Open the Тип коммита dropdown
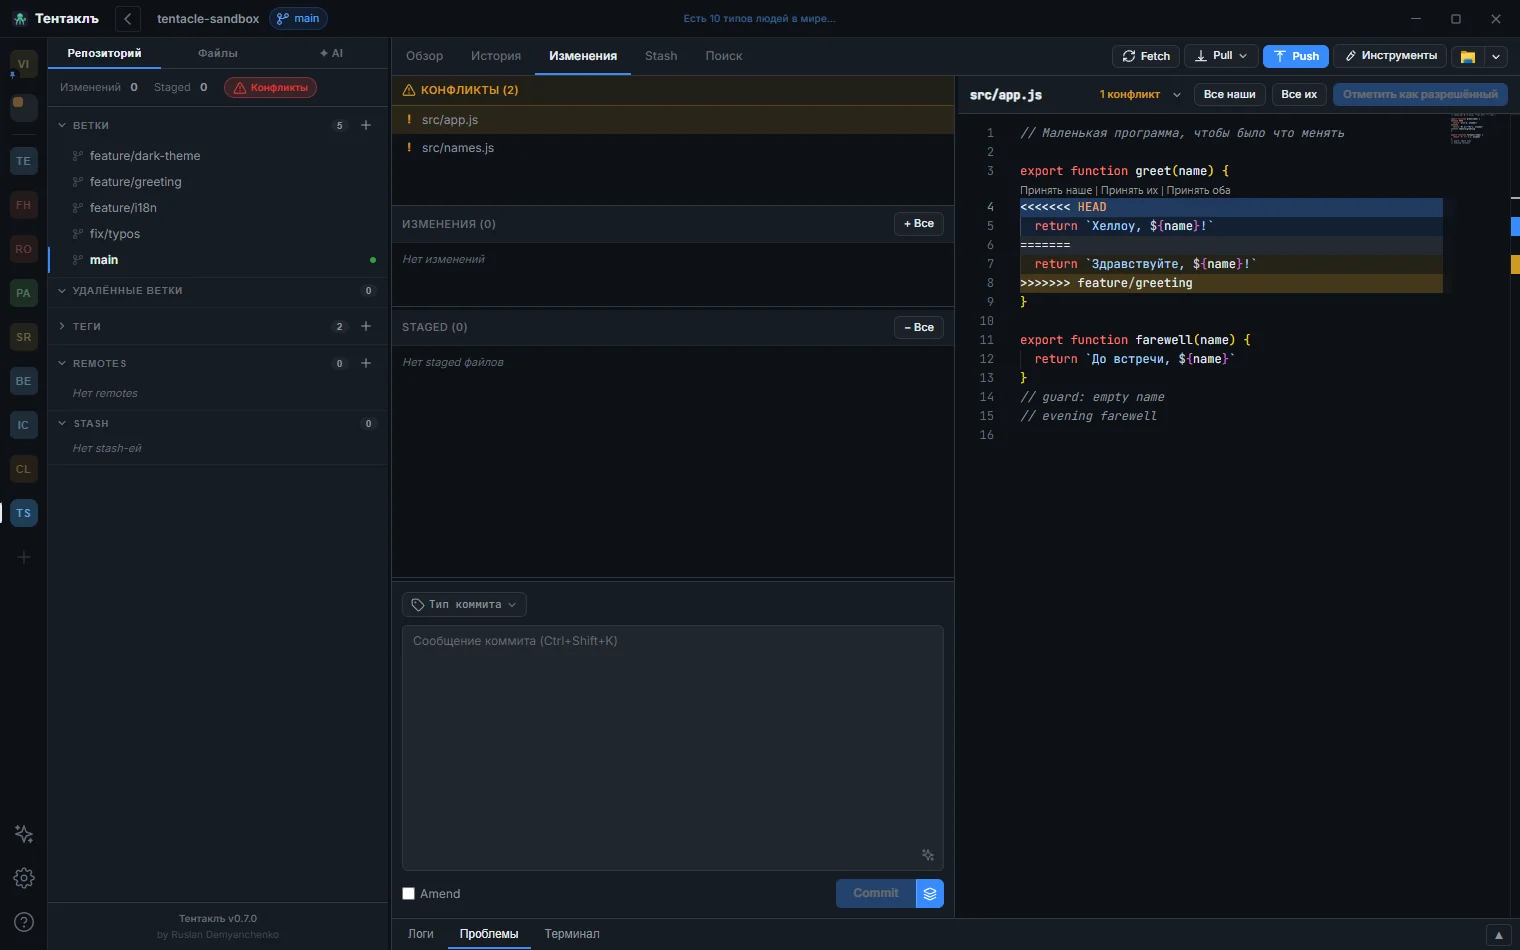Viewport: 1520px width, 950px height. click(464, 604)
